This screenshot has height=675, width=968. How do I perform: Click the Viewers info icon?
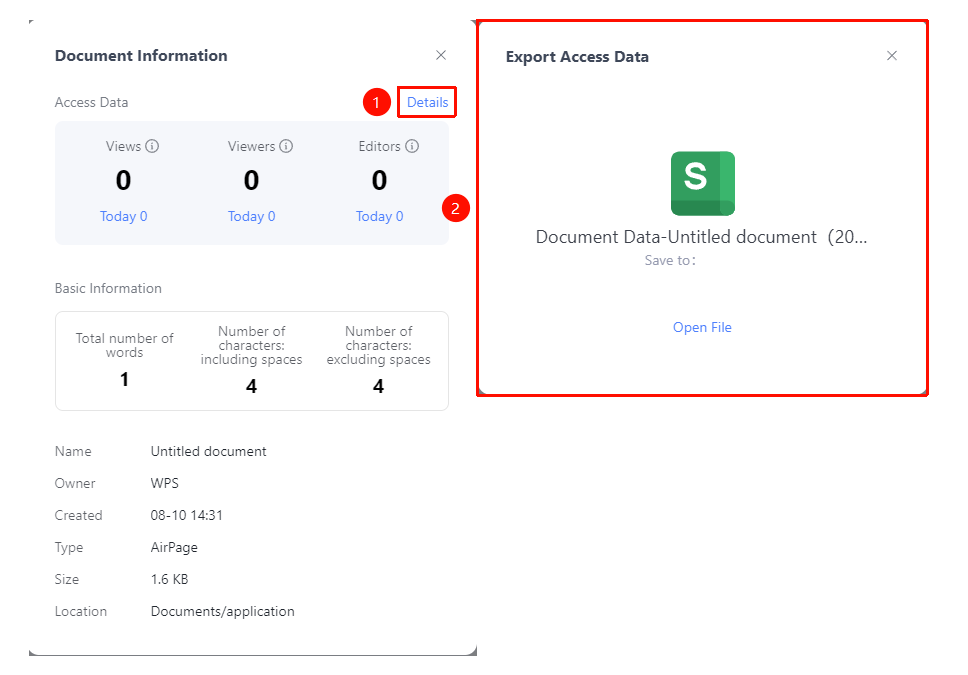coord(286,146)
